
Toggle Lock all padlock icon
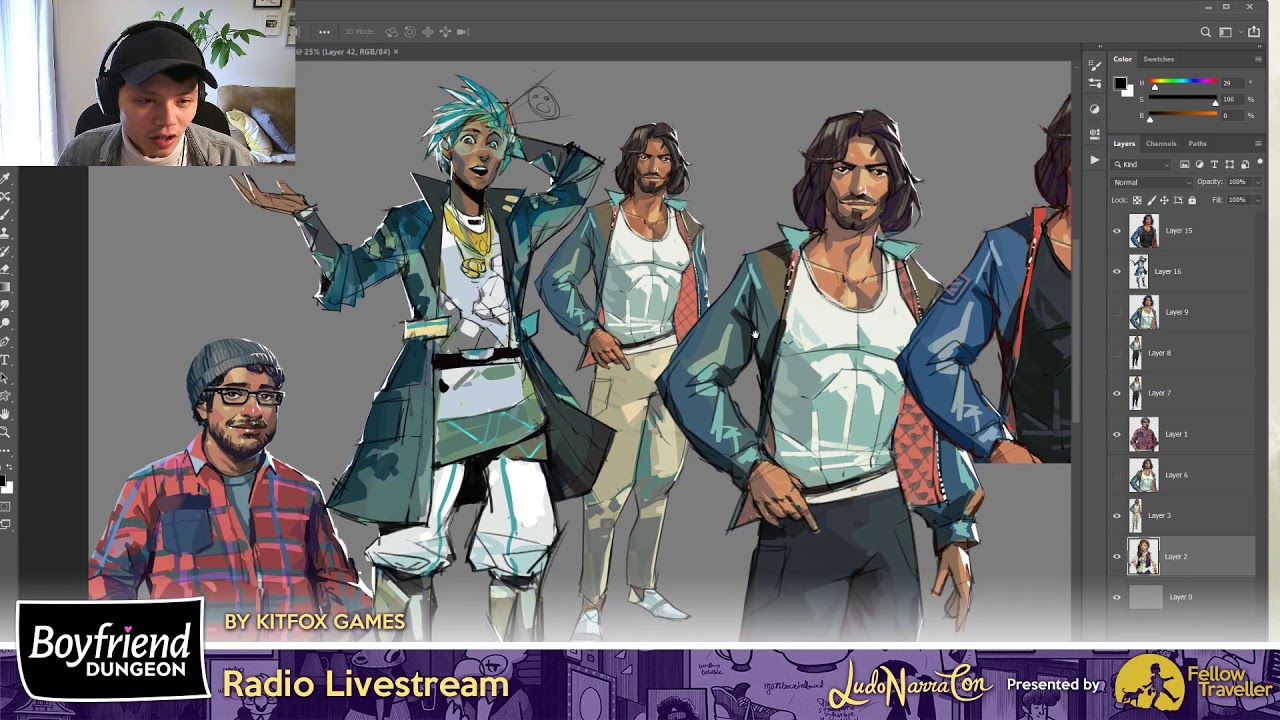[1192, 200]
